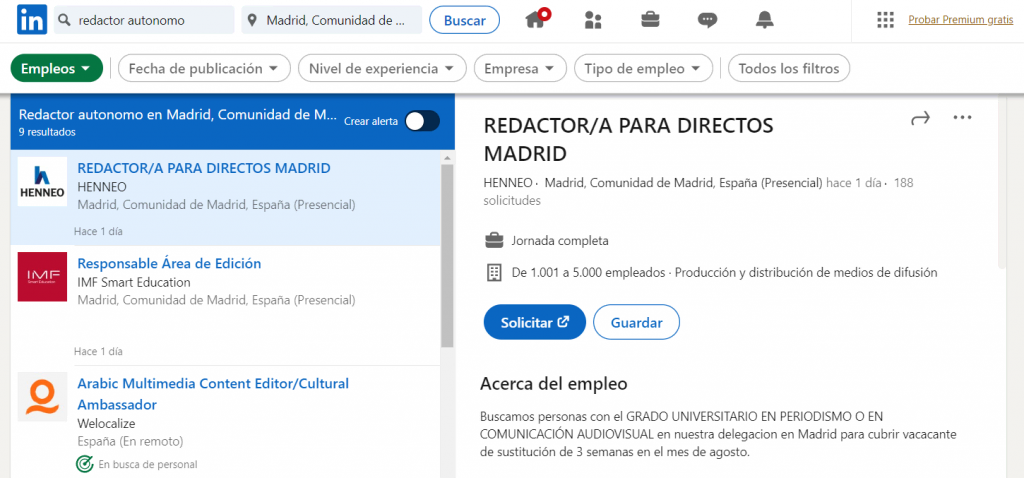Click Probar Premium gratis link
Screen dimensions: 1024x478
(961, 20)
